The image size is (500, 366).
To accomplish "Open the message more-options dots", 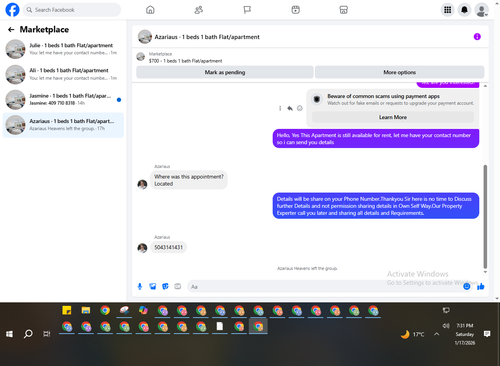I will click(280, 108).
